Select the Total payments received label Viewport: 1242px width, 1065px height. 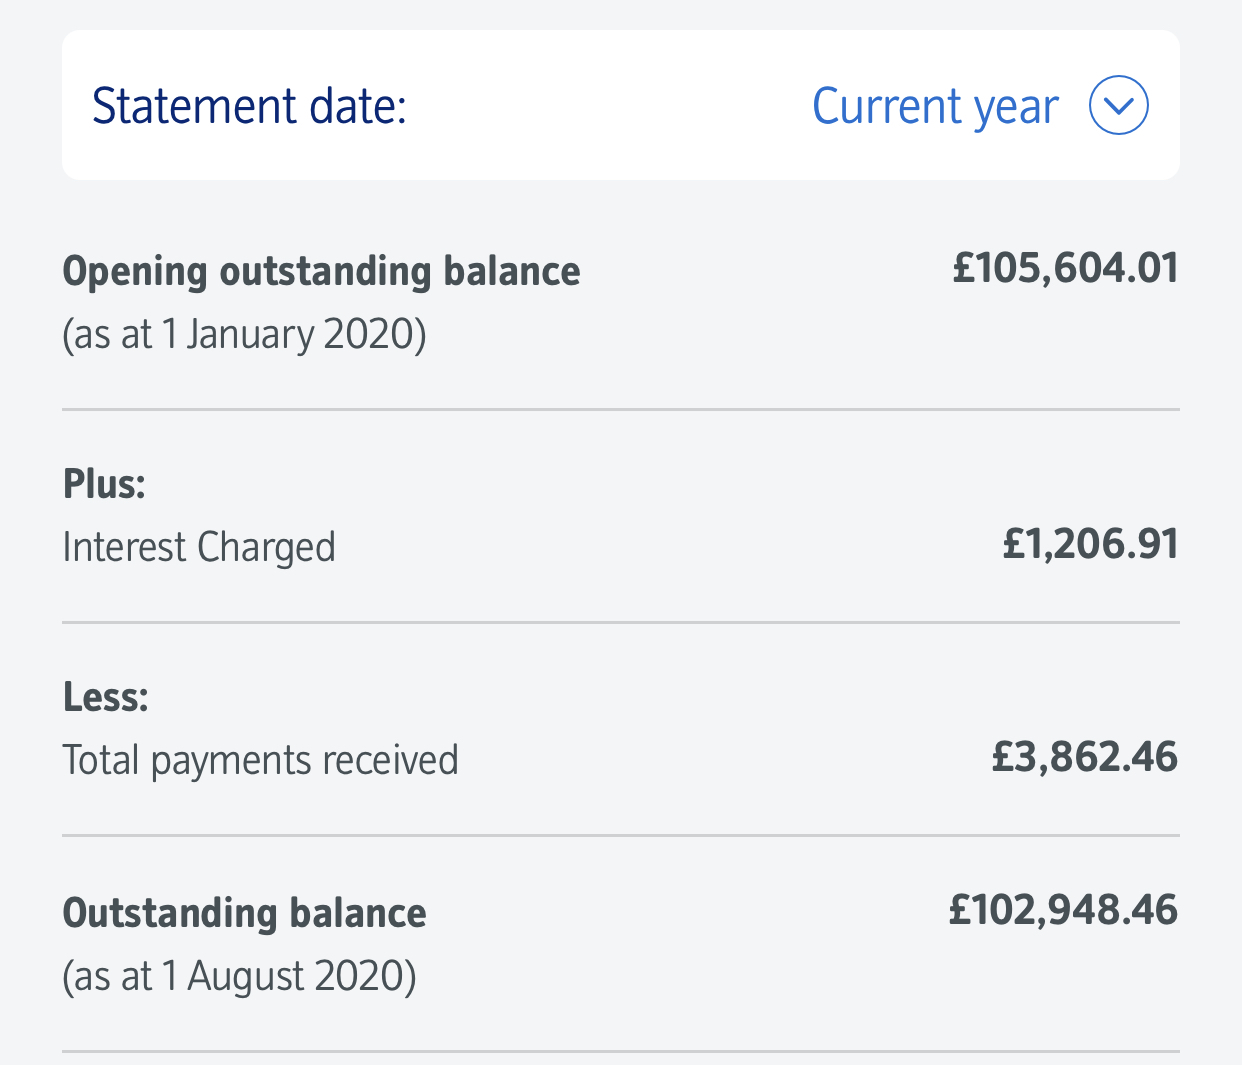(x=260, y=760)
